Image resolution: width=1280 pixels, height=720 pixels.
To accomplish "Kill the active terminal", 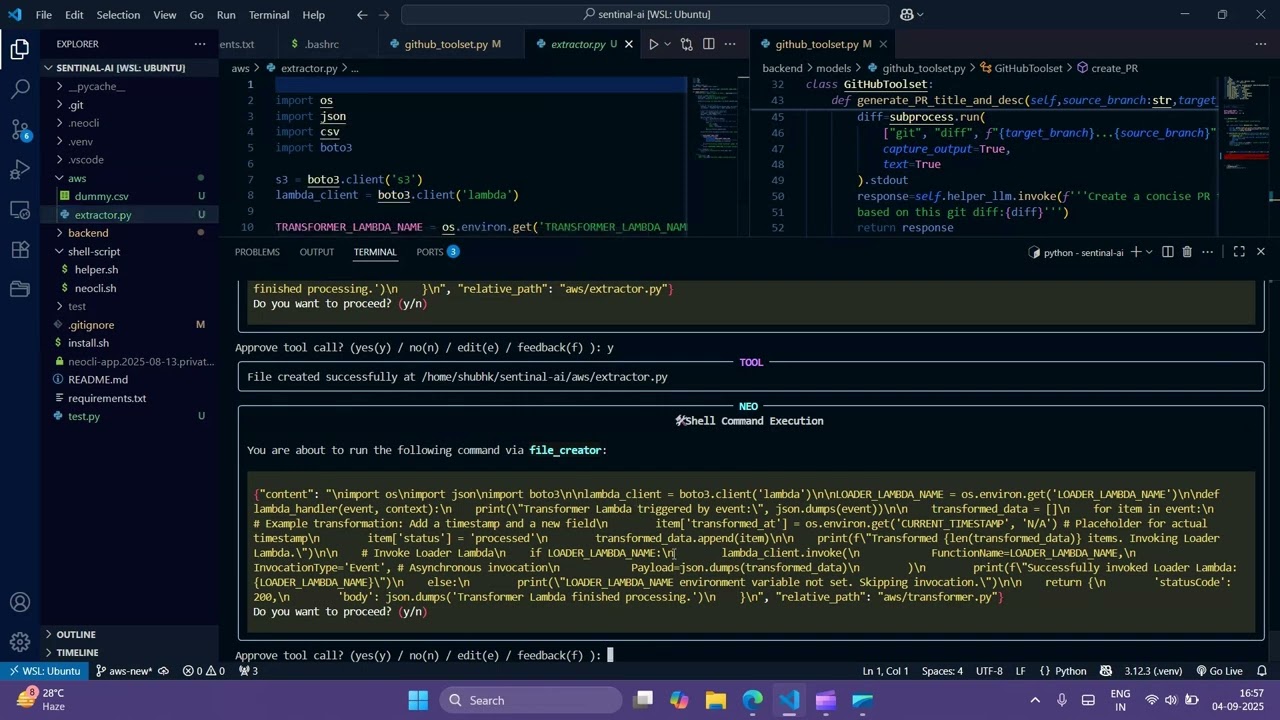I will click(1186, 252).
